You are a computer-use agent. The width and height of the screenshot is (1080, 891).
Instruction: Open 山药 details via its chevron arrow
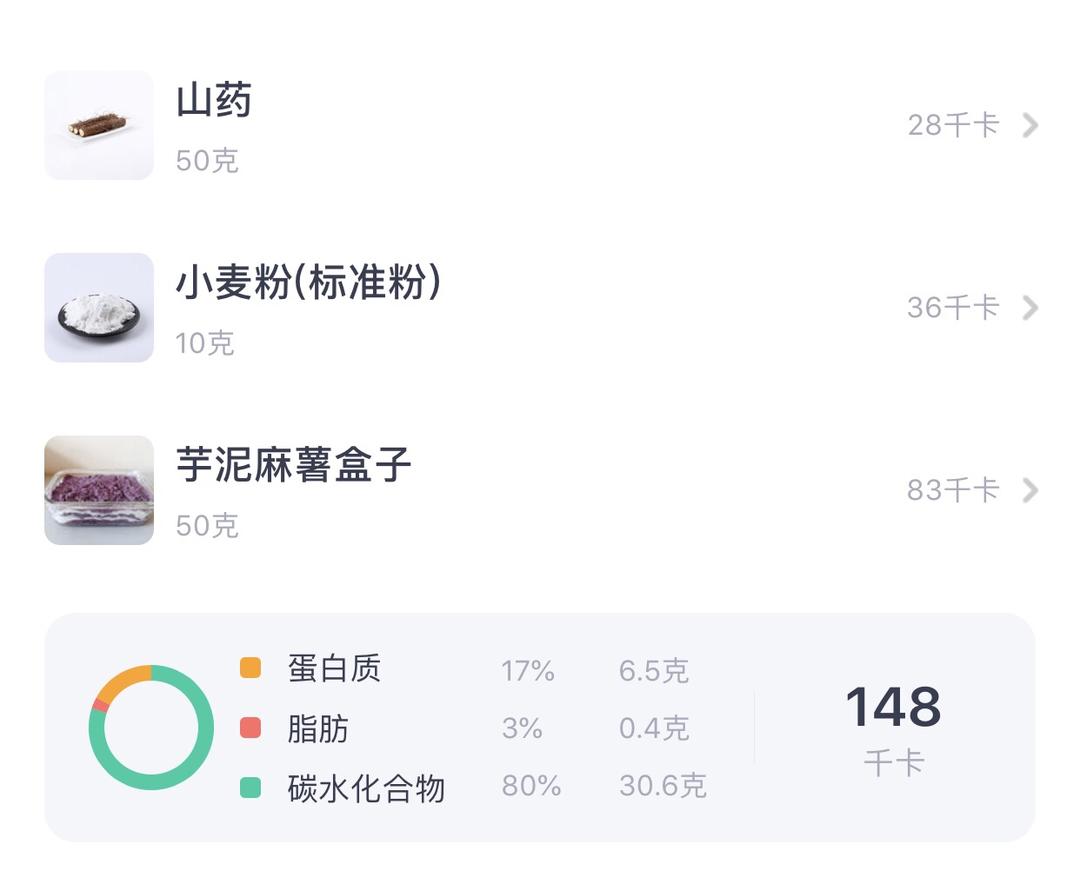pos(1030,125)
